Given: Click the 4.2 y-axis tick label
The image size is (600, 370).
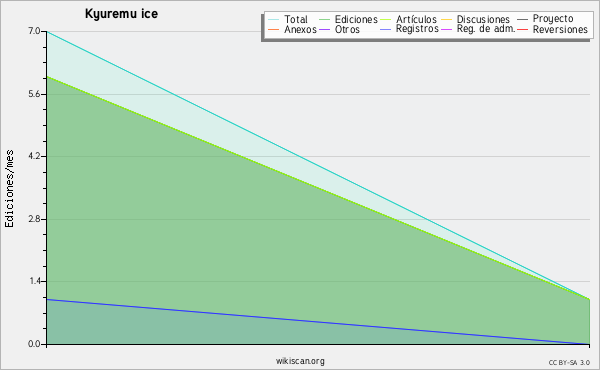Looking at the screenshot, I should click(34, 156).
